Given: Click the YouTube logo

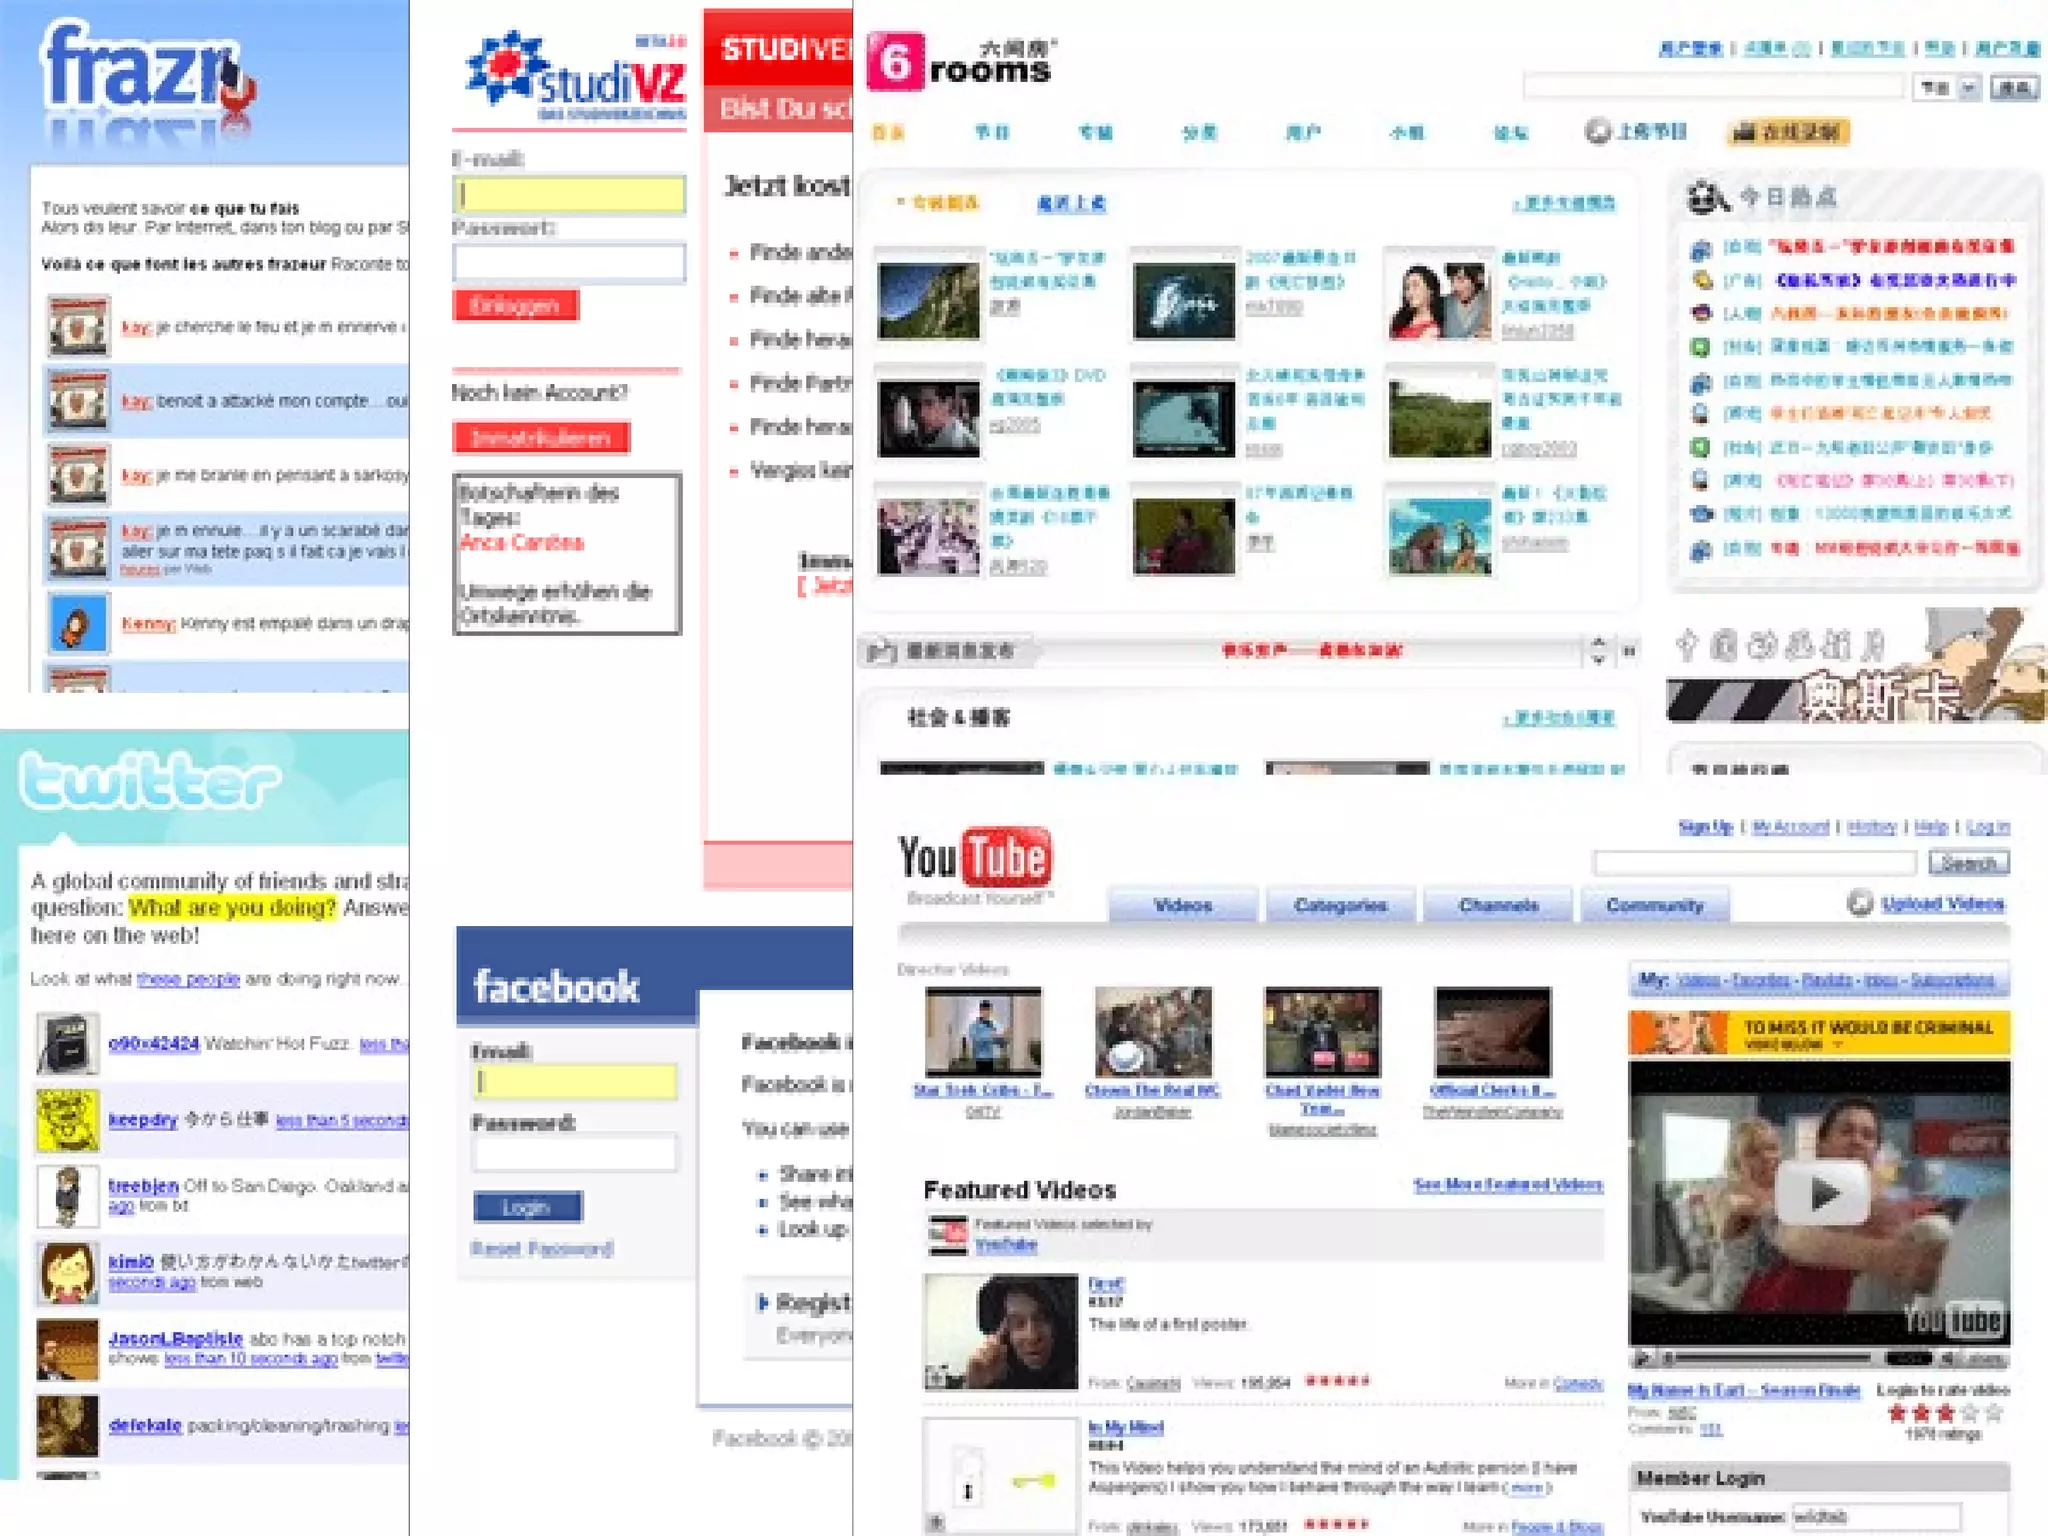Looking at the screenshot, I should click(x=975, y=858).
